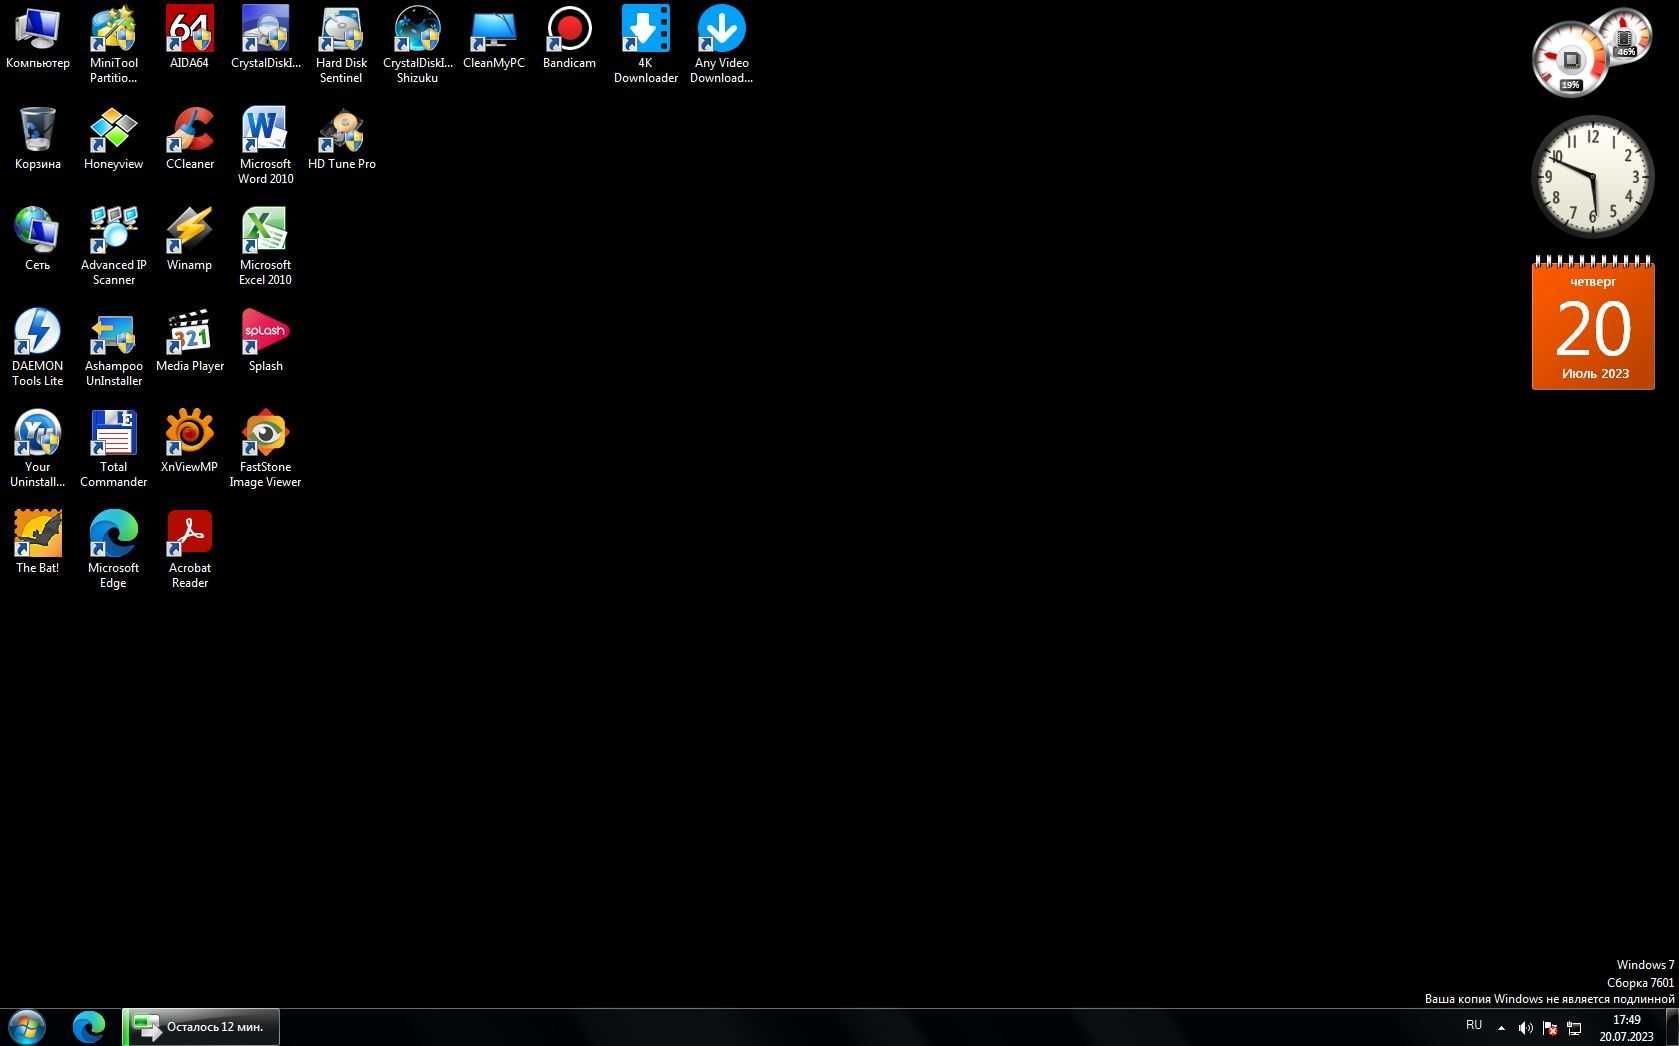Select the Honeyview shortcut
The image size is (1679, 1046).
tap(113, 139)
